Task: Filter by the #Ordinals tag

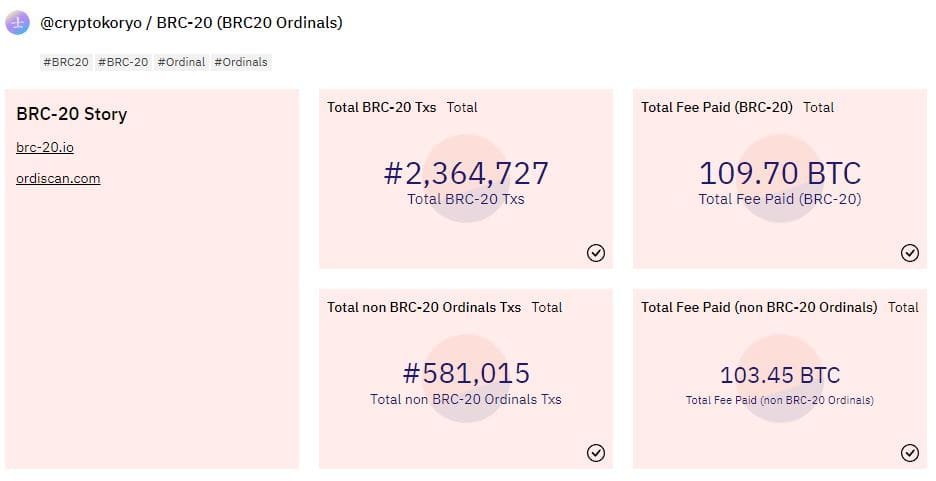Action: tap(241, 62)
